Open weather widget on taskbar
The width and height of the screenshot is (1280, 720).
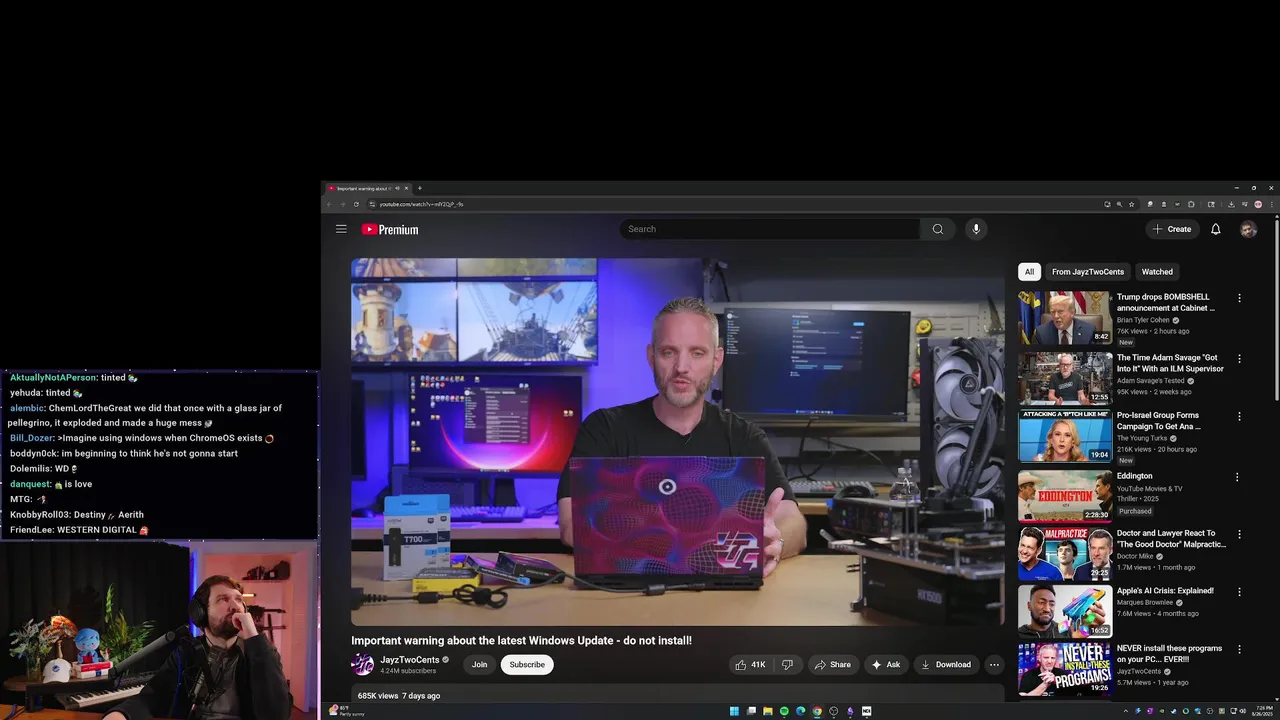(345, 711)
